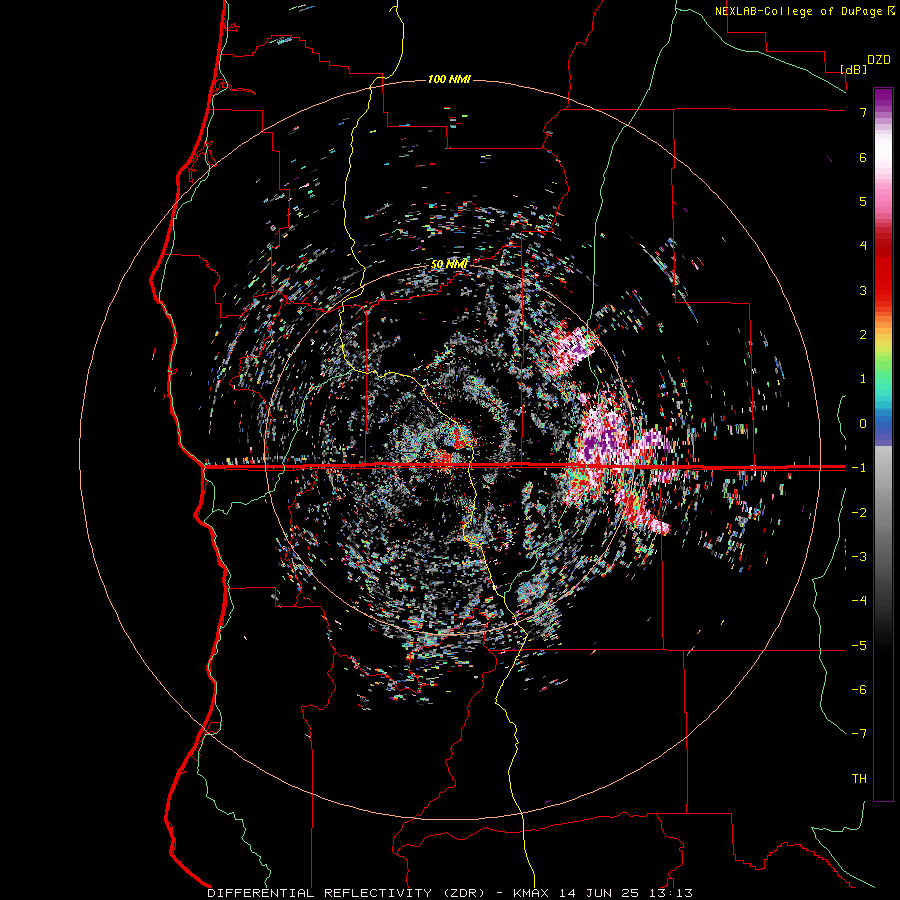This screenshot has height=900, width=900.
Task: Click the 0 value on the color scale
Action: (x=863, y=424)
